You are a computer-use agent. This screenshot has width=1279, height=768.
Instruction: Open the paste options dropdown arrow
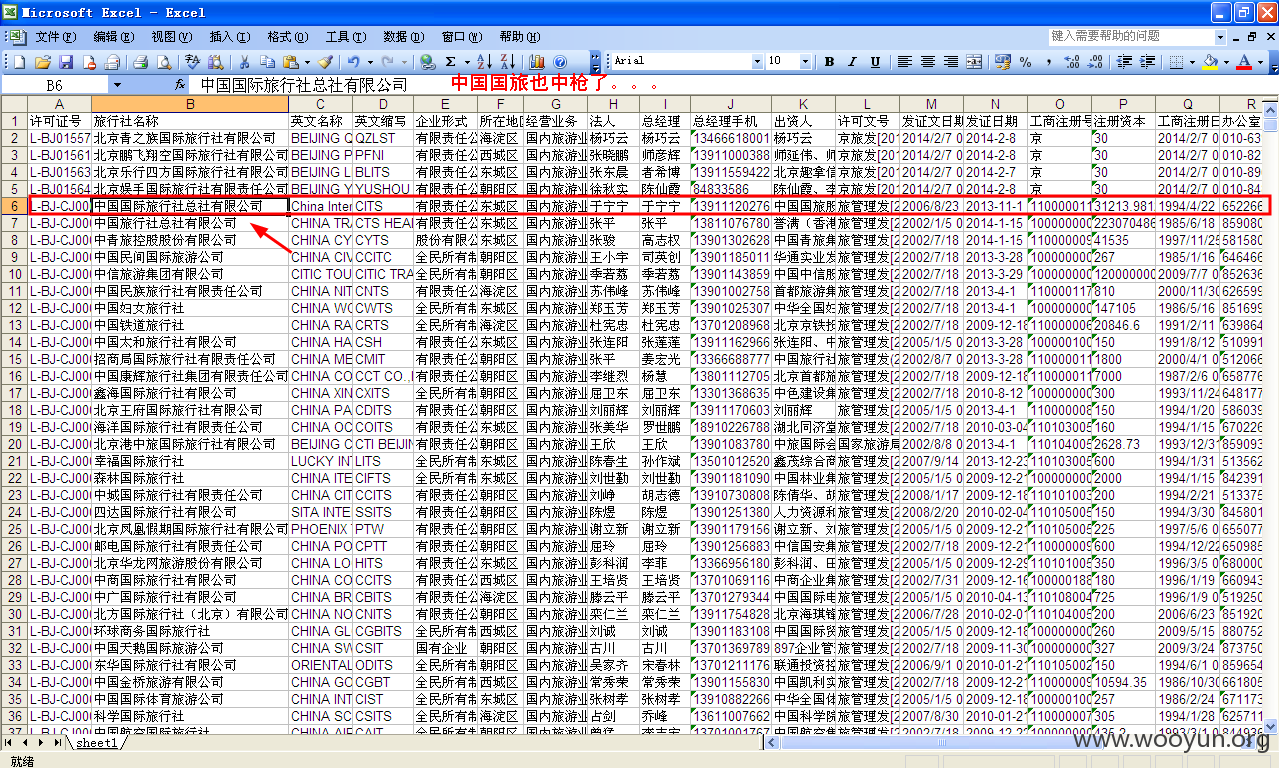click(307, 61)
